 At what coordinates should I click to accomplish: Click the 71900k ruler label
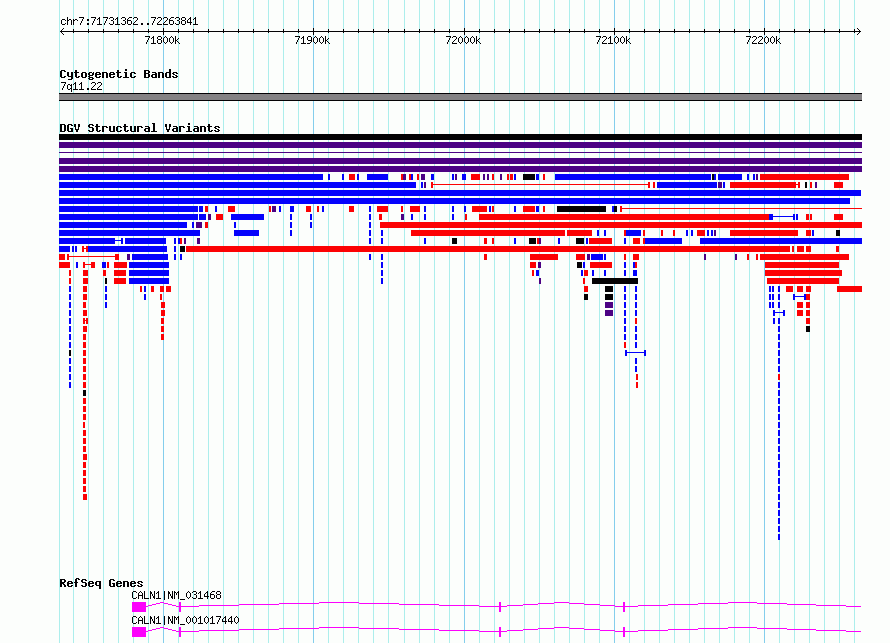point(312,40)
